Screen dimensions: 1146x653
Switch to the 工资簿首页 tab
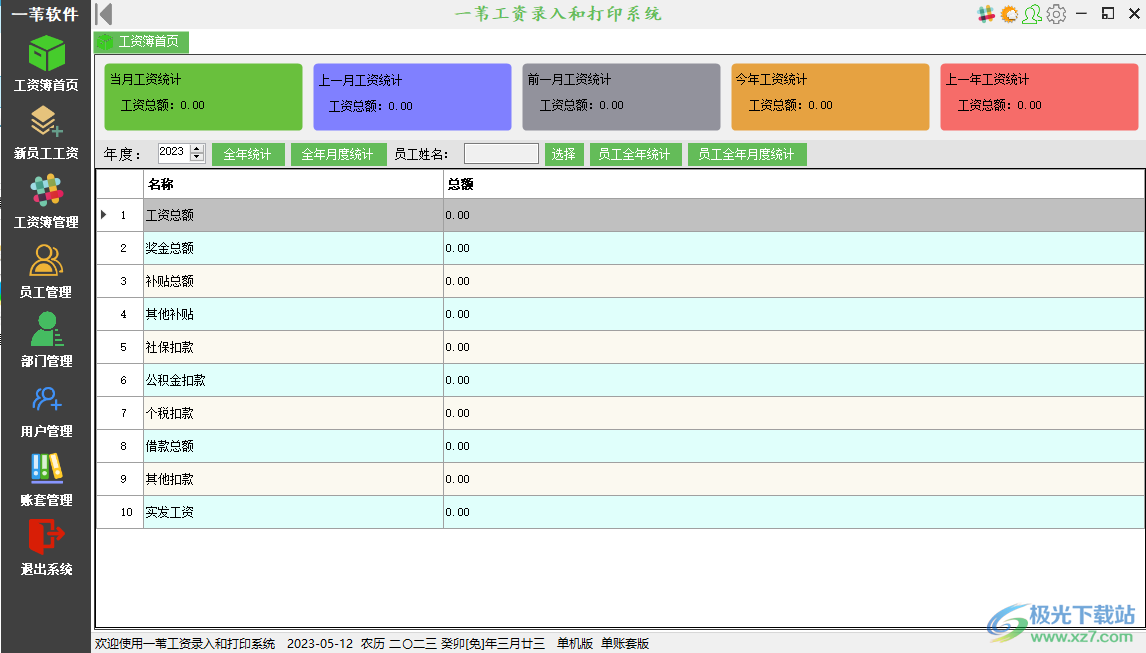click(142, 42)
